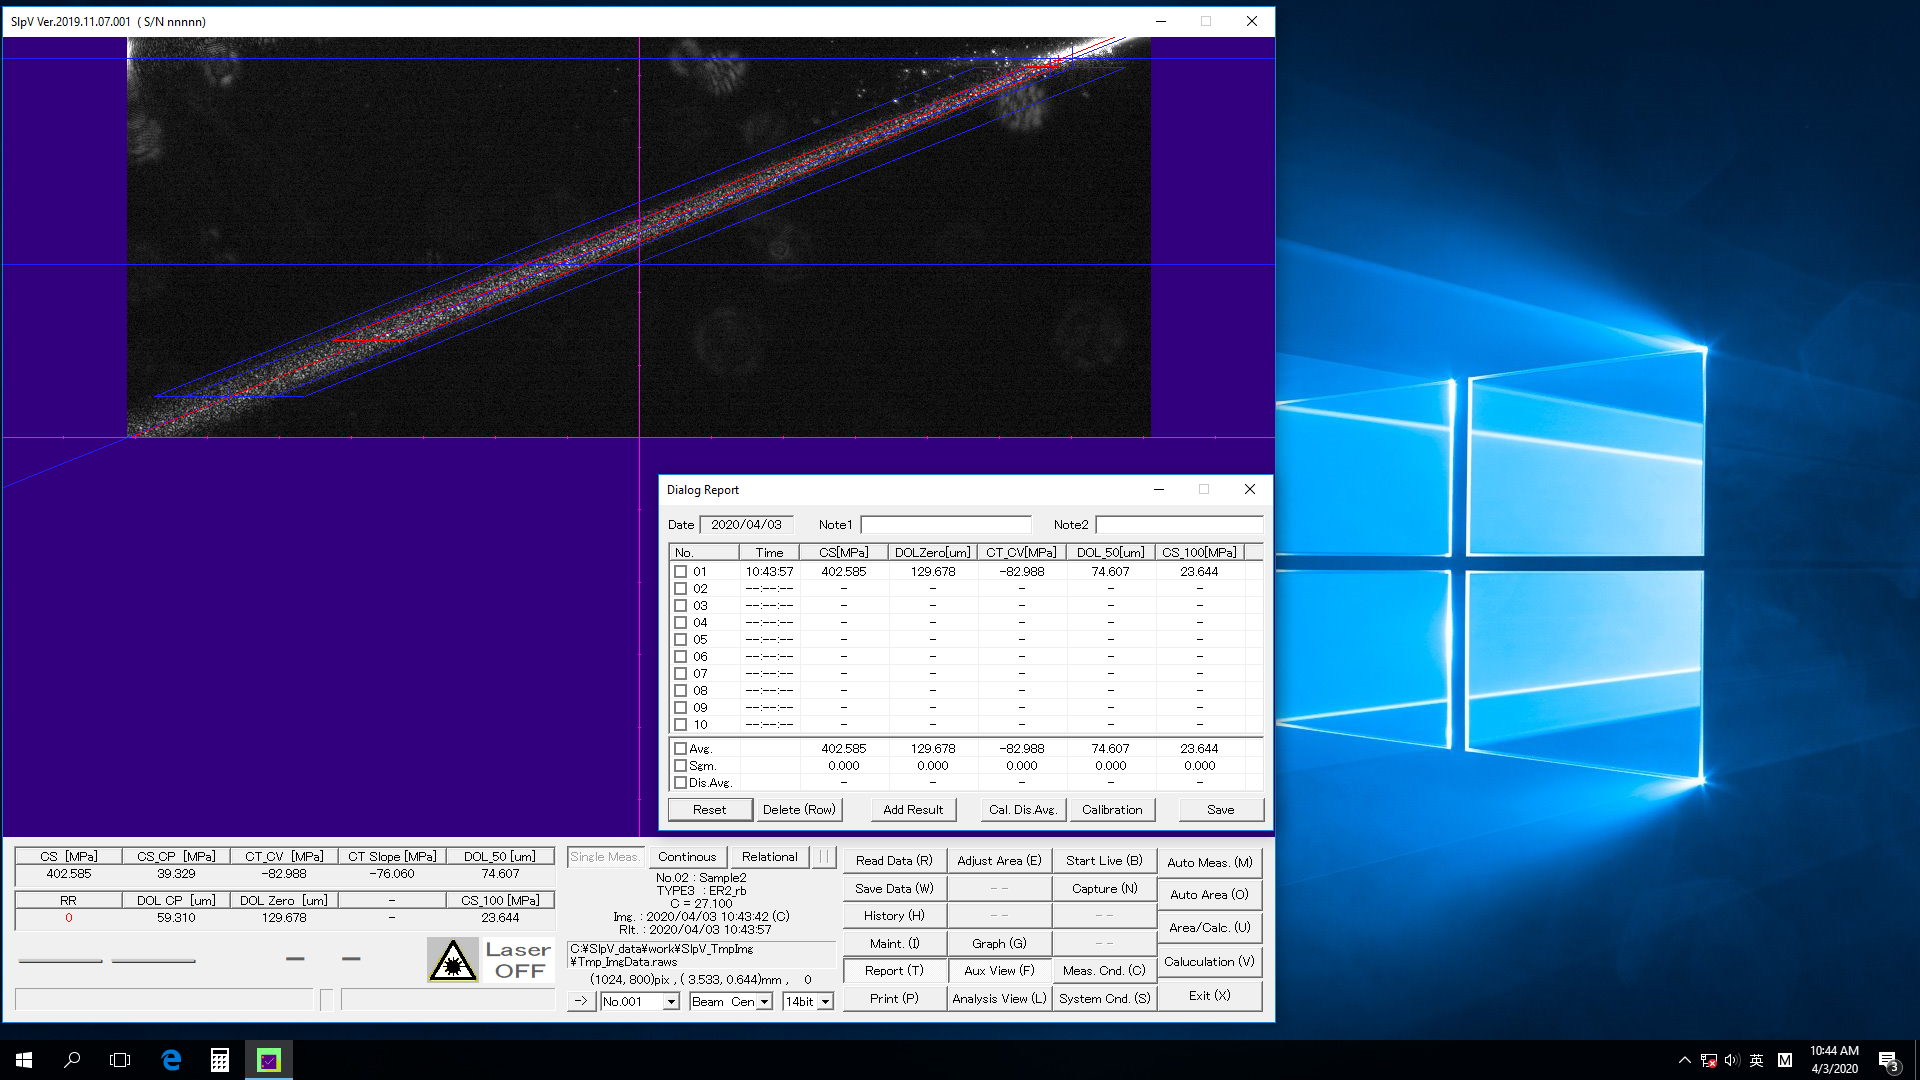Click Calibration button
This screenshot has width=1920, height=1080.
coord(1112,810)
